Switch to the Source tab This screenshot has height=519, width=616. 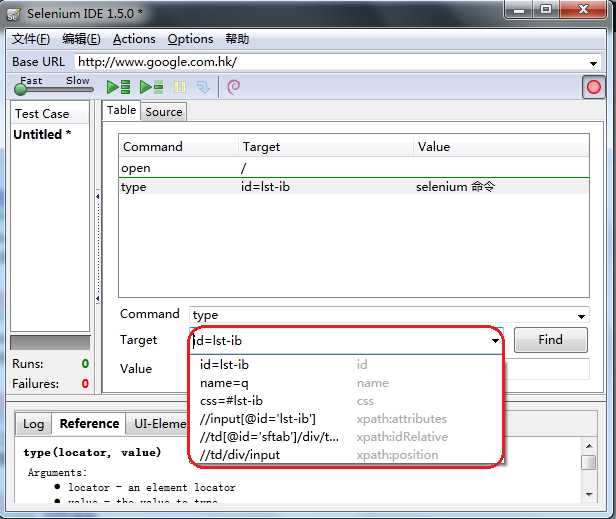(x=164, y=112)
